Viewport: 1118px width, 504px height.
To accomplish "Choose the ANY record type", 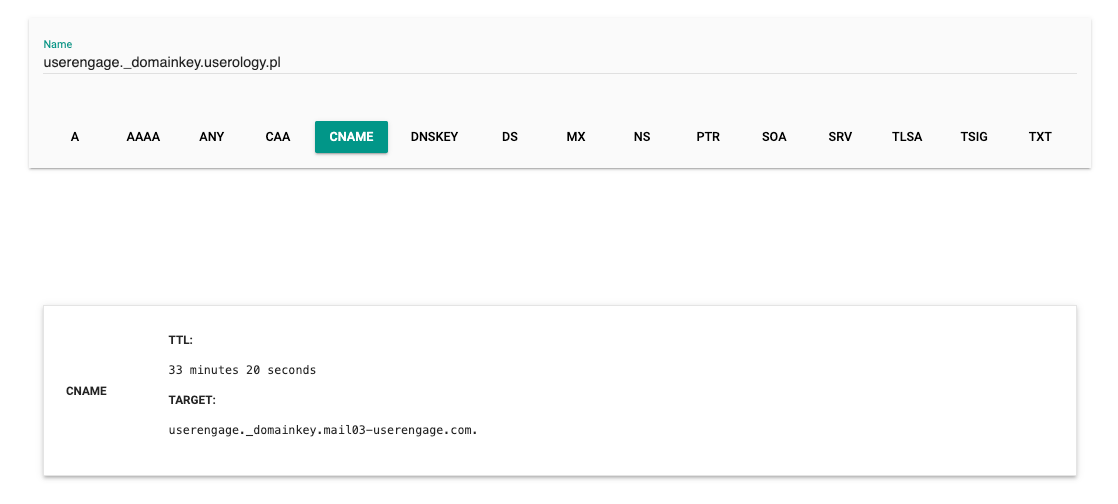I will (x=212, y=137).
